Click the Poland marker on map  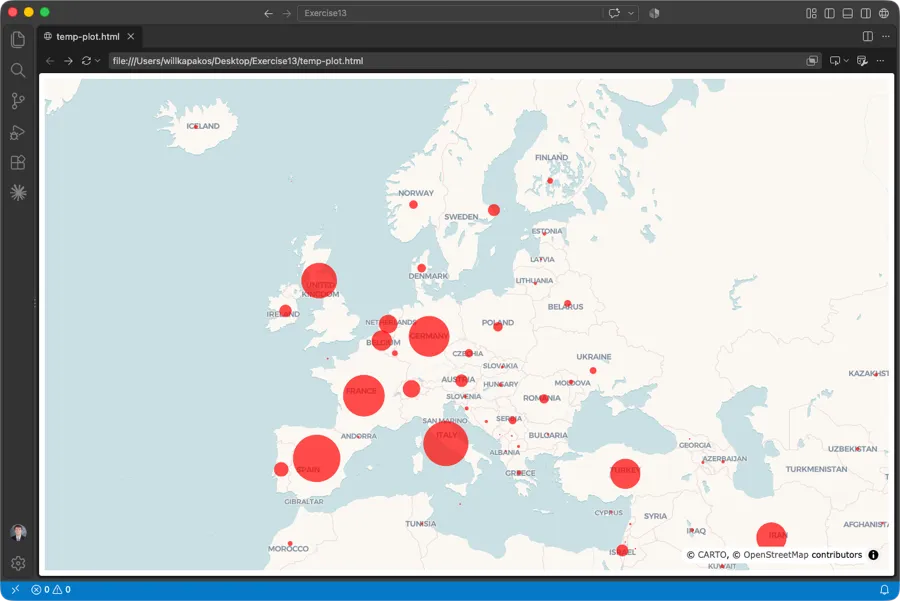point(498,327)
